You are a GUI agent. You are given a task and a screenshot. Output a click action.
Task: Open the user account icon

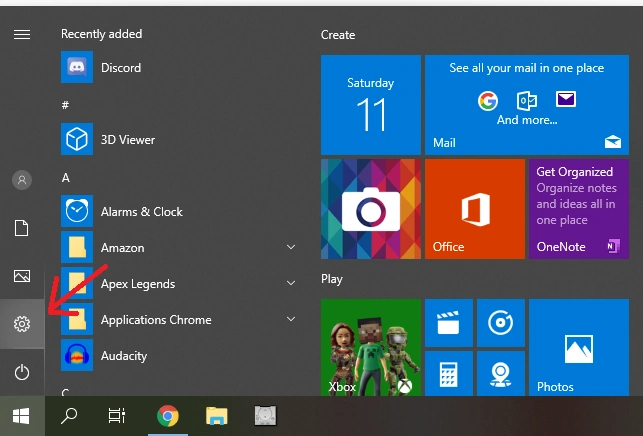click(22, 180)
